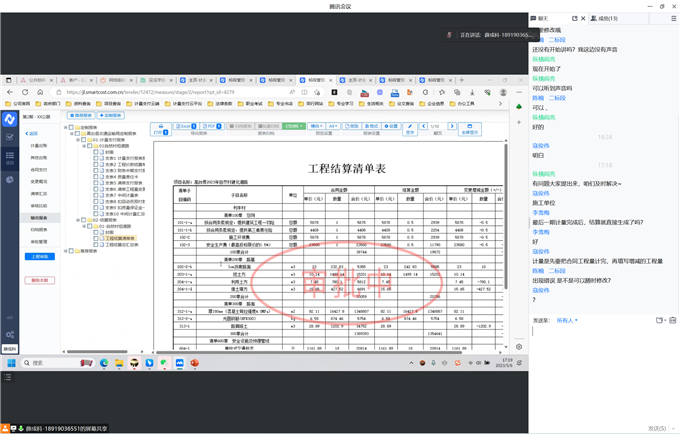Image resolution: width=680 pixels, height=434 pixels.
Task: Export the report as PDF
Action: (x=210, y=127)
